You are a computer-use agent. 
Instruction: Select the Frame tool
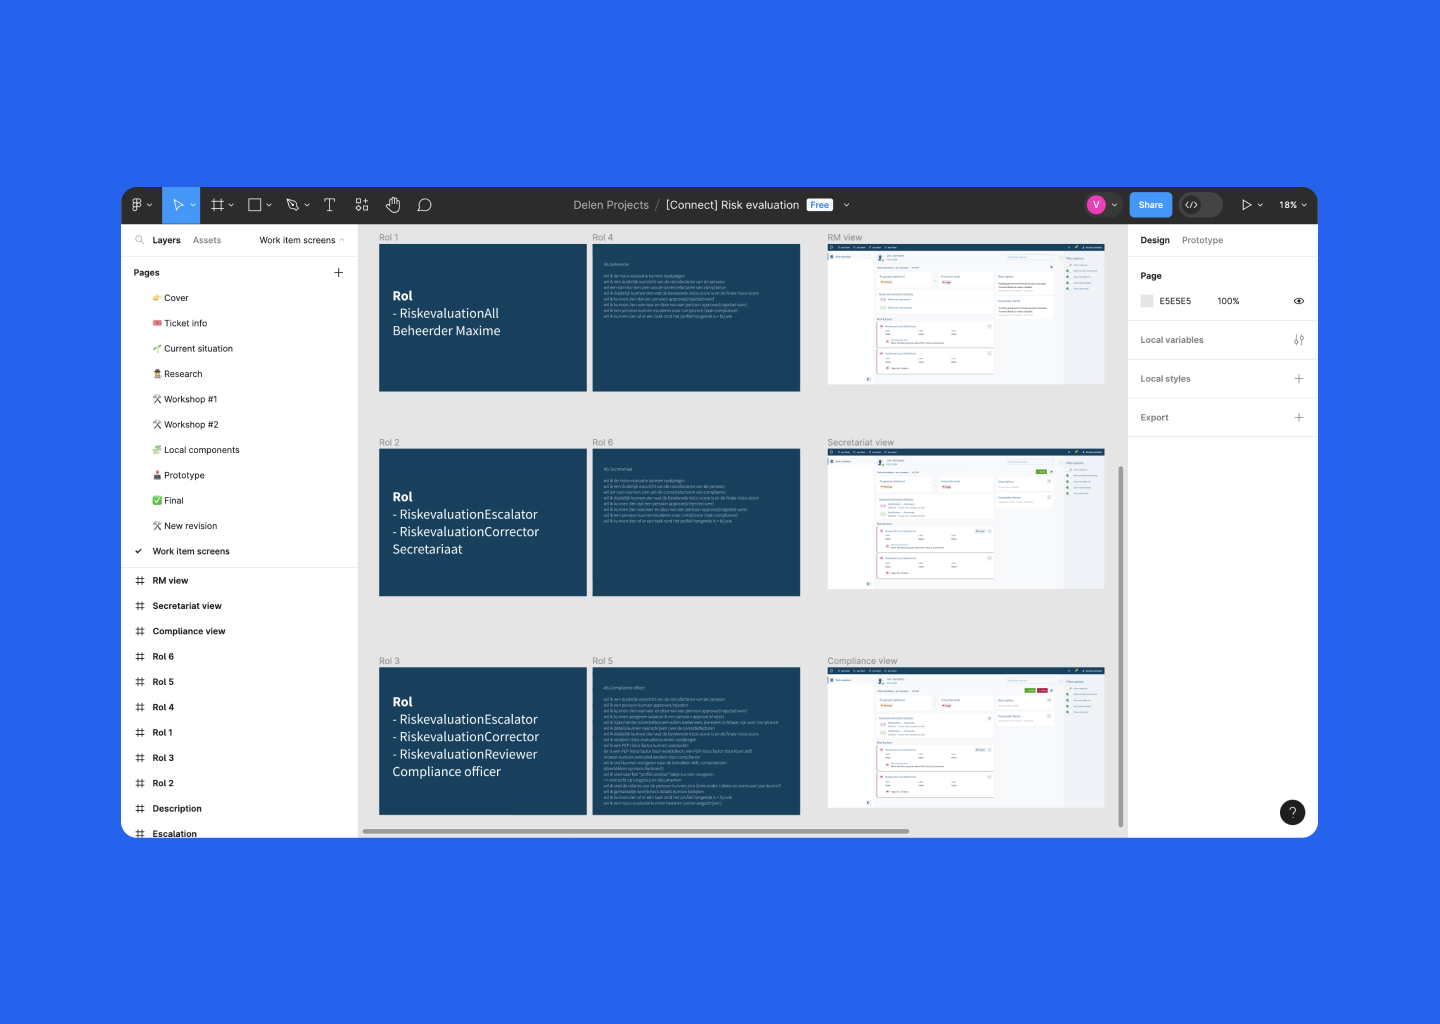[217, 205]
